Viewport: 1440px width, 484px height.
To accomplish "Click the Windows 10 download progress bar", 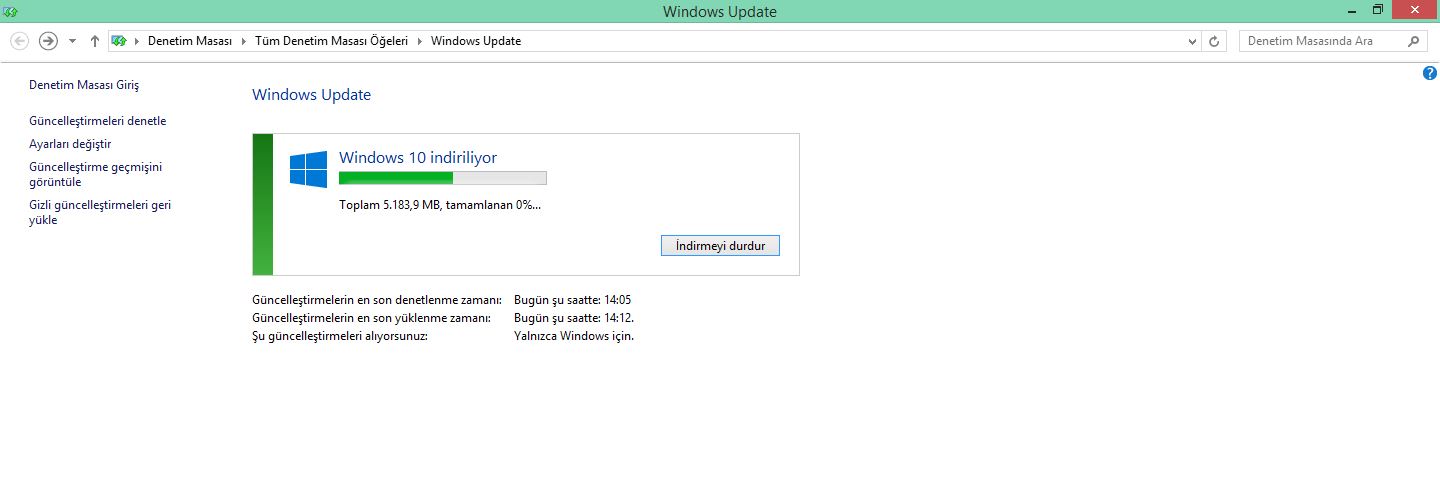I will point(443,178).
